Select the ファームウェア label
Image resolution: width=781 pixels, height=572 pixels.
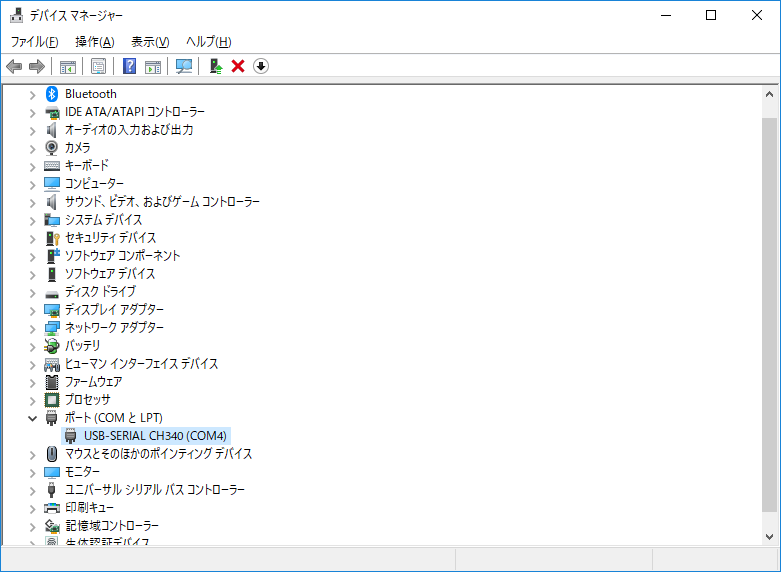coord(93,382)
